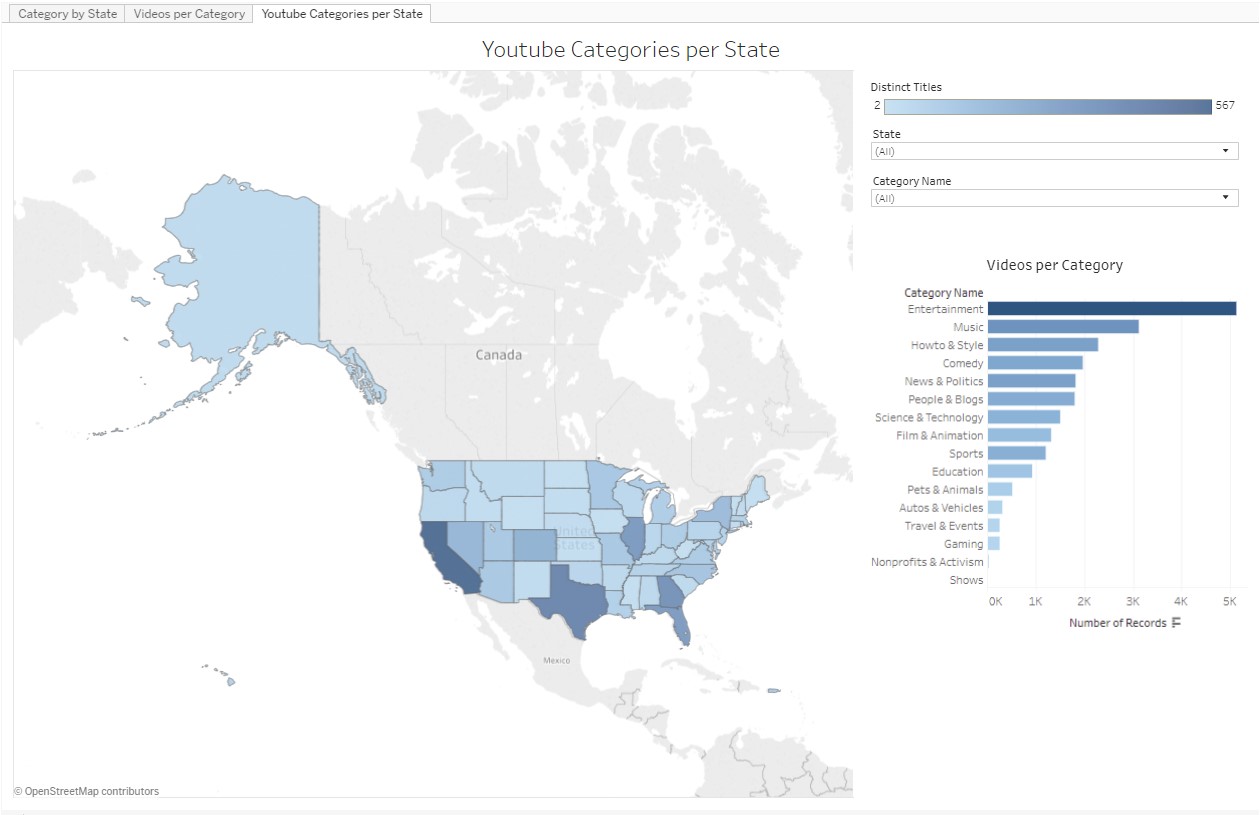1260x815 pixels.
Task: Open the Videos per Category tab
Action: (x=189, y=14)
